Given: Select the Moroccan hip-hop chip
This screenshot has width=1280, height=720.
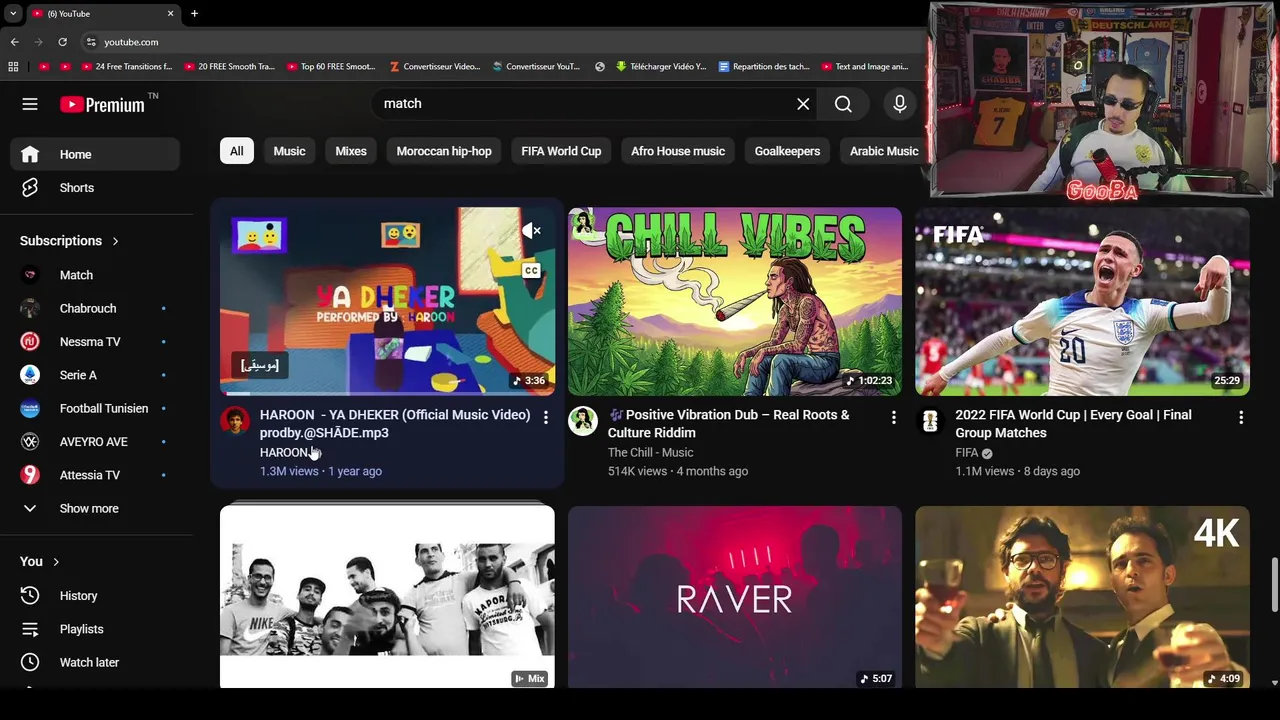Looking at the screenshot, I should [444, 151].
